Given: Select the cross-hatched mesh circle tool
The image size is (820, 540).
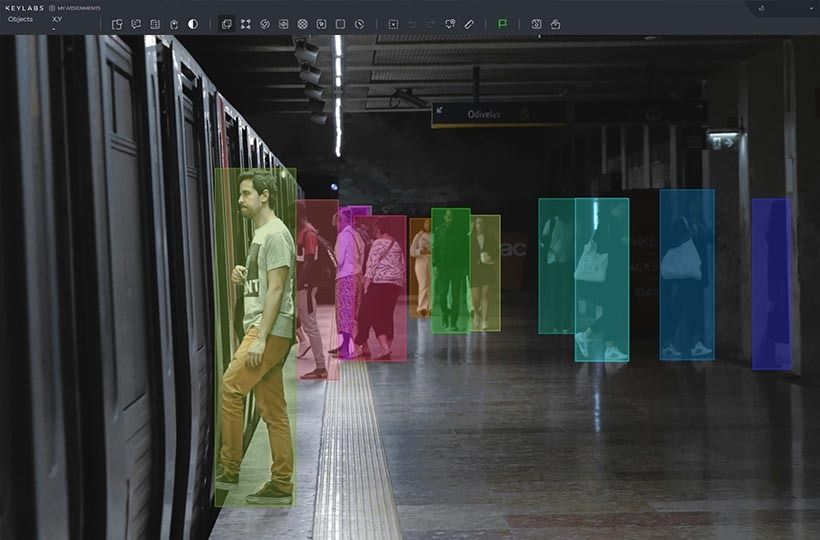Looking at the screenshot, I should (302, 24).
